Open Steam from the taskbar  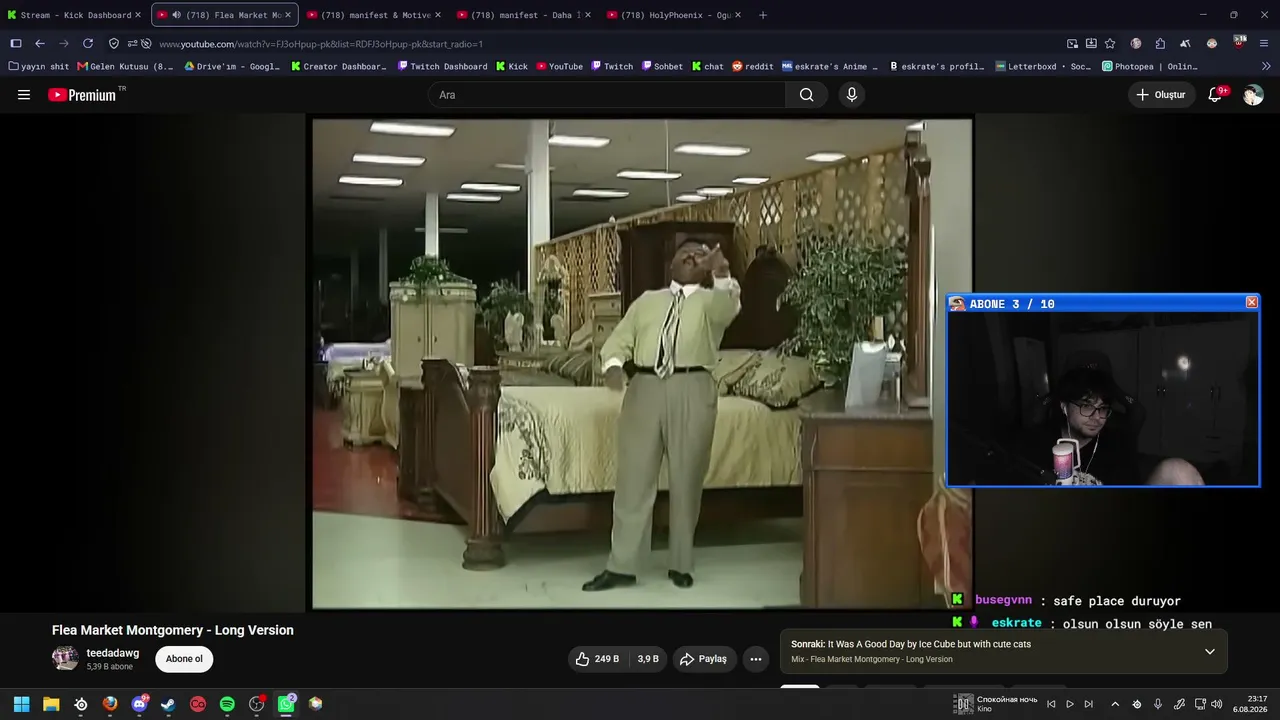click(x=168, y=704)
